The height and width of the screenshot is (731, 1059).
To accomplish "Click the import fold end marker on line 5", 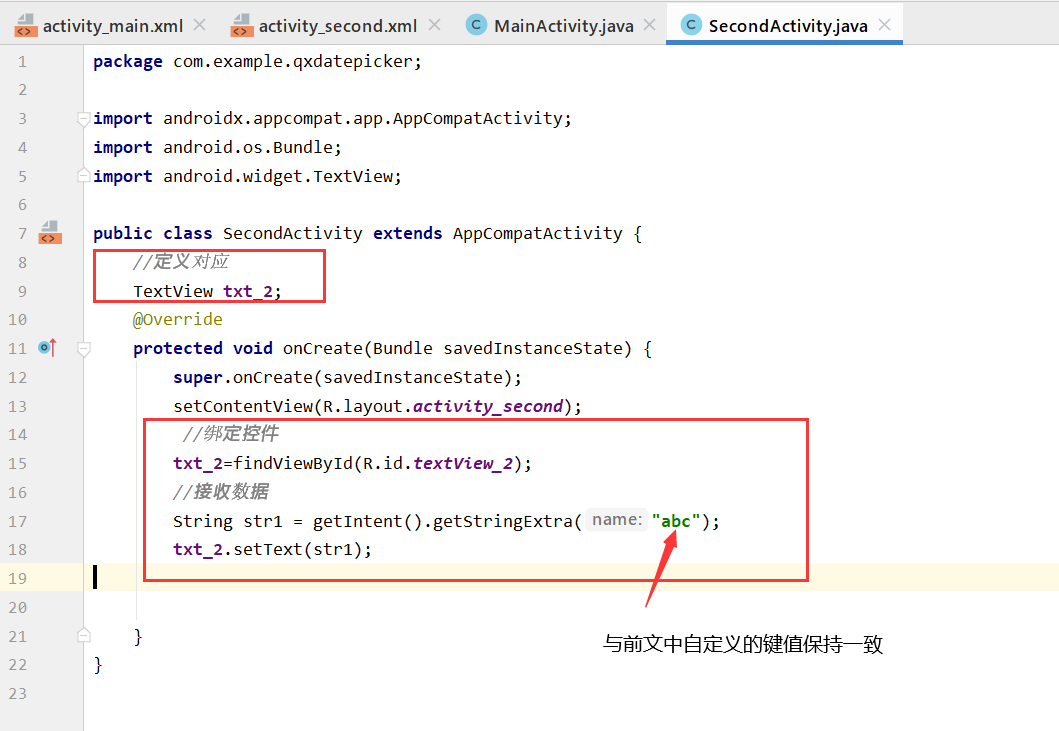I will click(x=84, y=175).
